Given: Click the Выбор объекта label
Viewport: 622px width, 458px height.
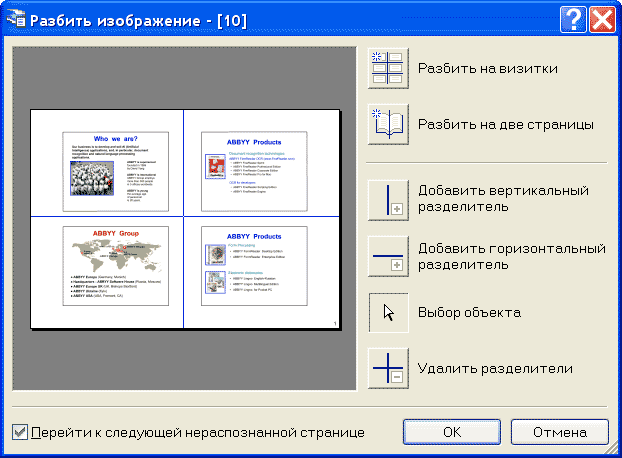Looking at the screenshot, I should pyautogui.click(x=469, y=312).
